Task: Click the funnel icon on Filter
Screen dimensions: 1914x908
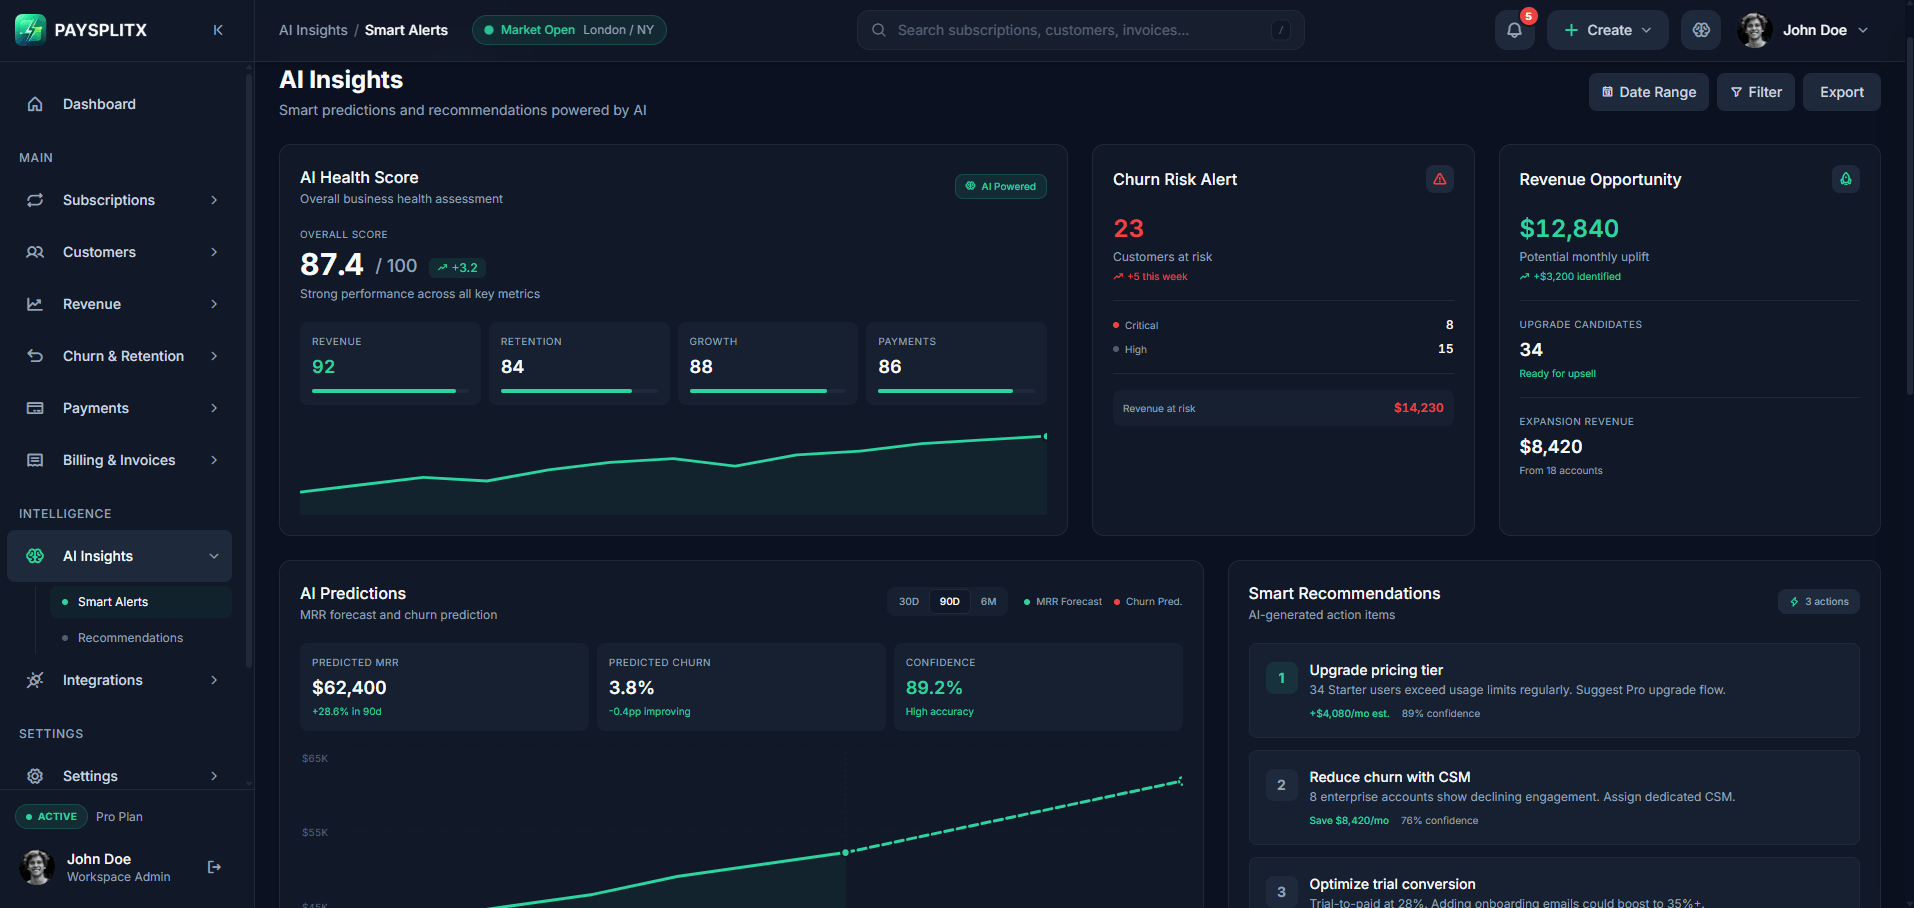Action: 1736,92
